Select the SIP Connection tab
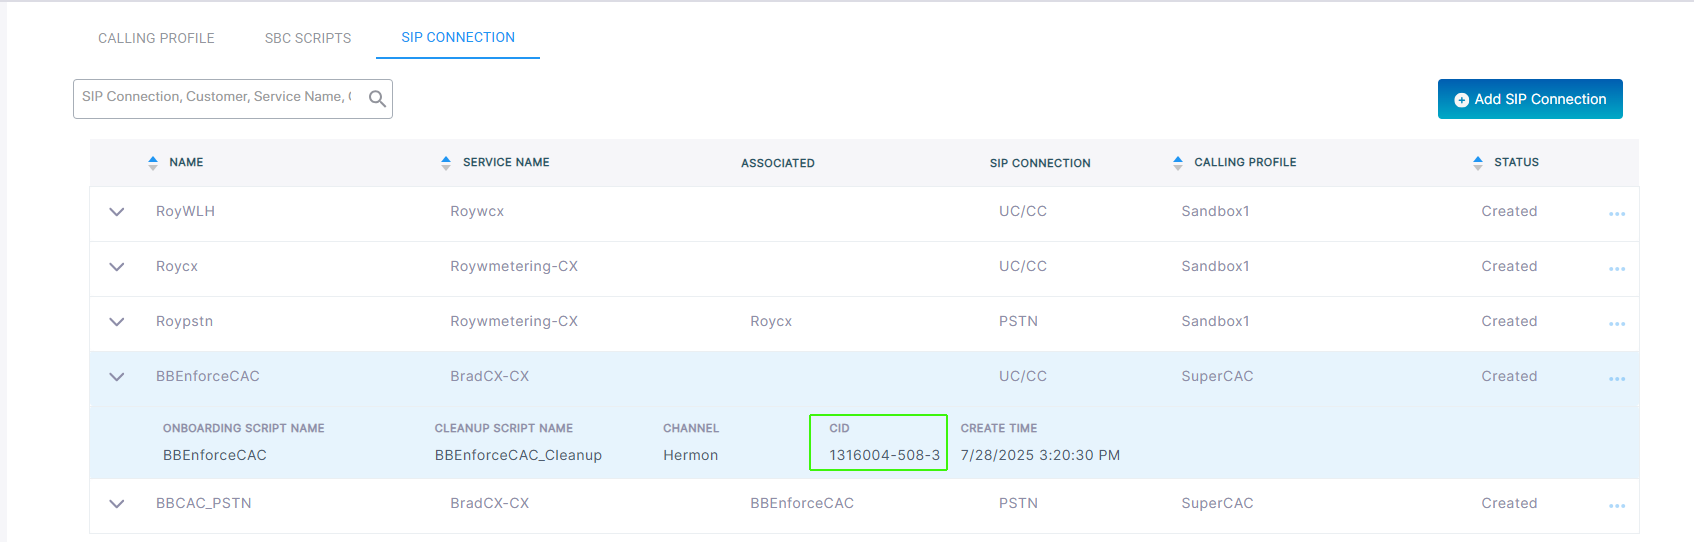 click(458, 37)
